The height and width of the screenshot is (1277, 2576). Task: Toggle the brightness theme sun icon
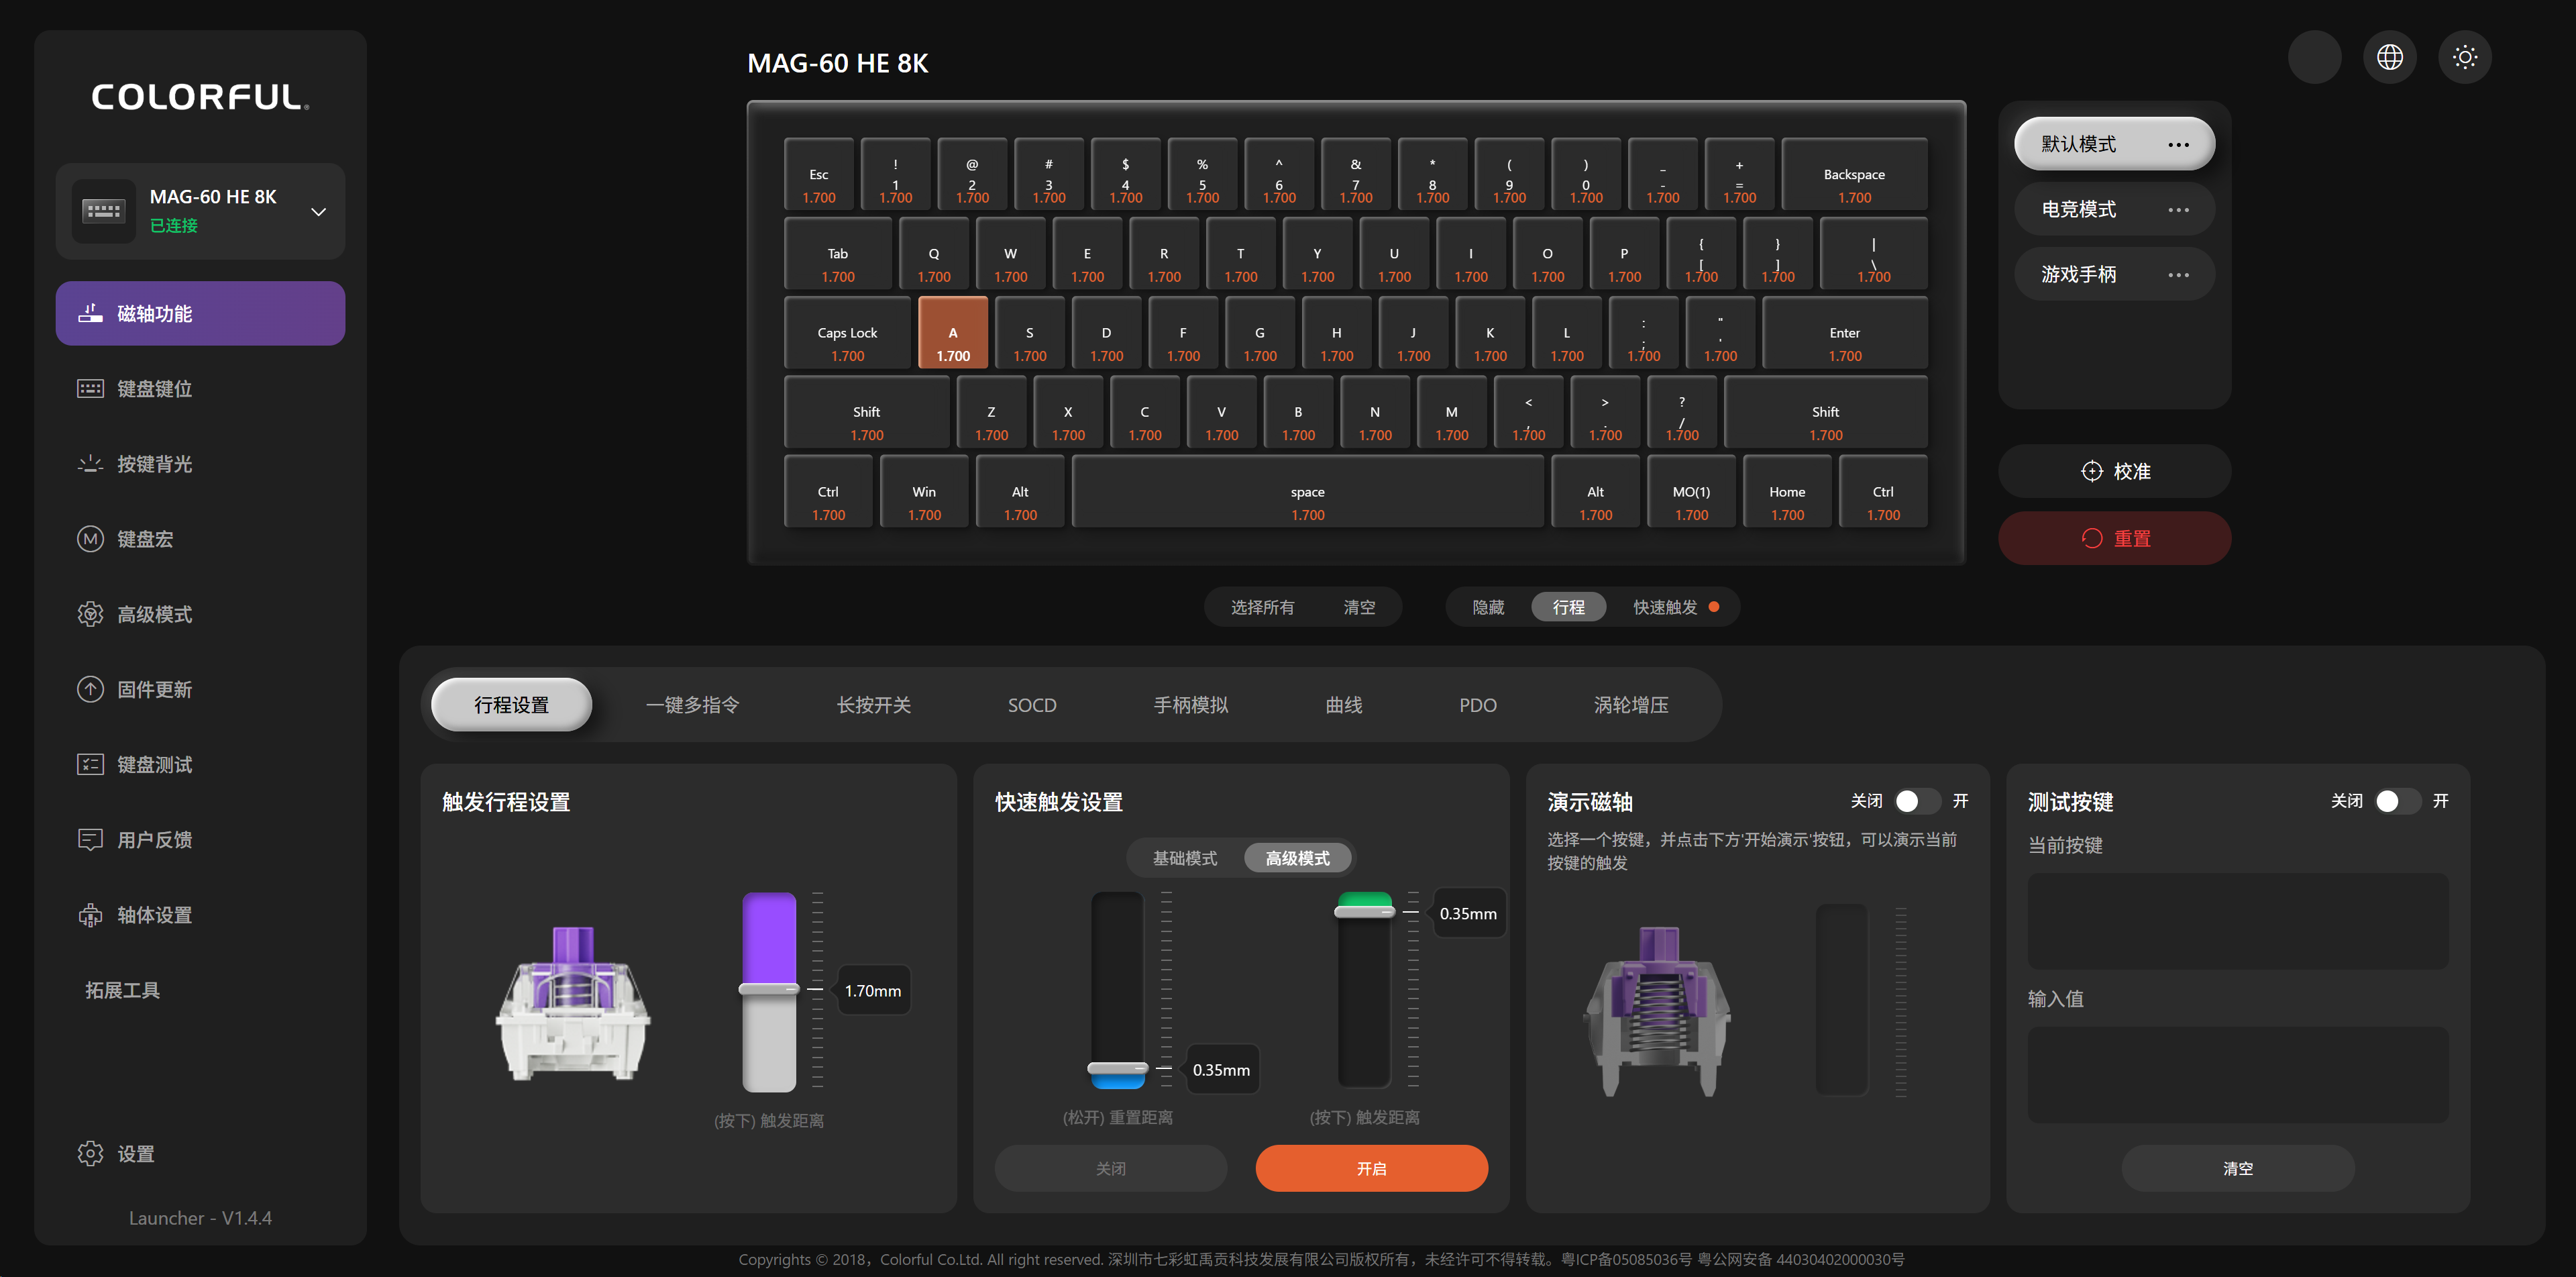coord(2464,57)
